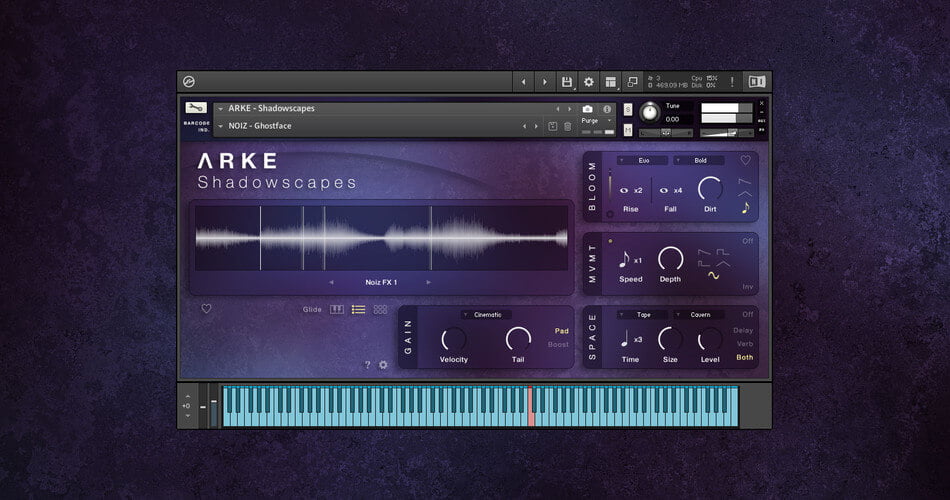The width and height of the screenshot is (950, 500).
Task: Click the Space Level knob
Action: 709,339
